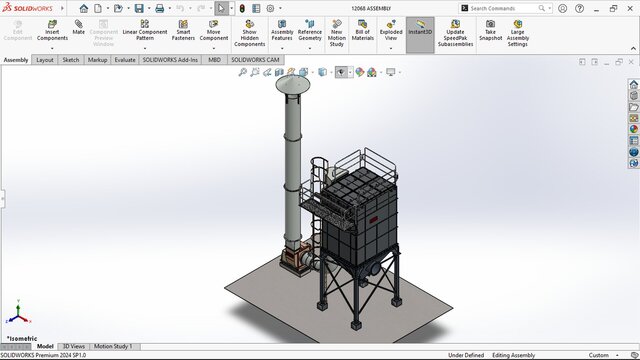Toggle the Select arrow cursor tool
This screenshot has height=360, width=640.
[221, 8]
